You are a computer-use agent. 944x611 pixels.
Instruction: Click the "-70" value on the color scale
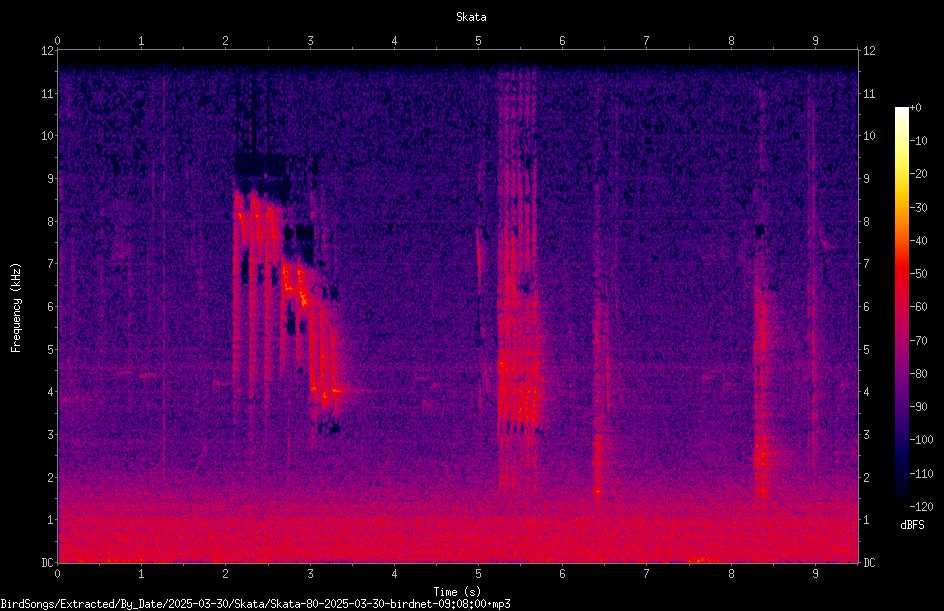pyautogui.click(x=918, y=341)
